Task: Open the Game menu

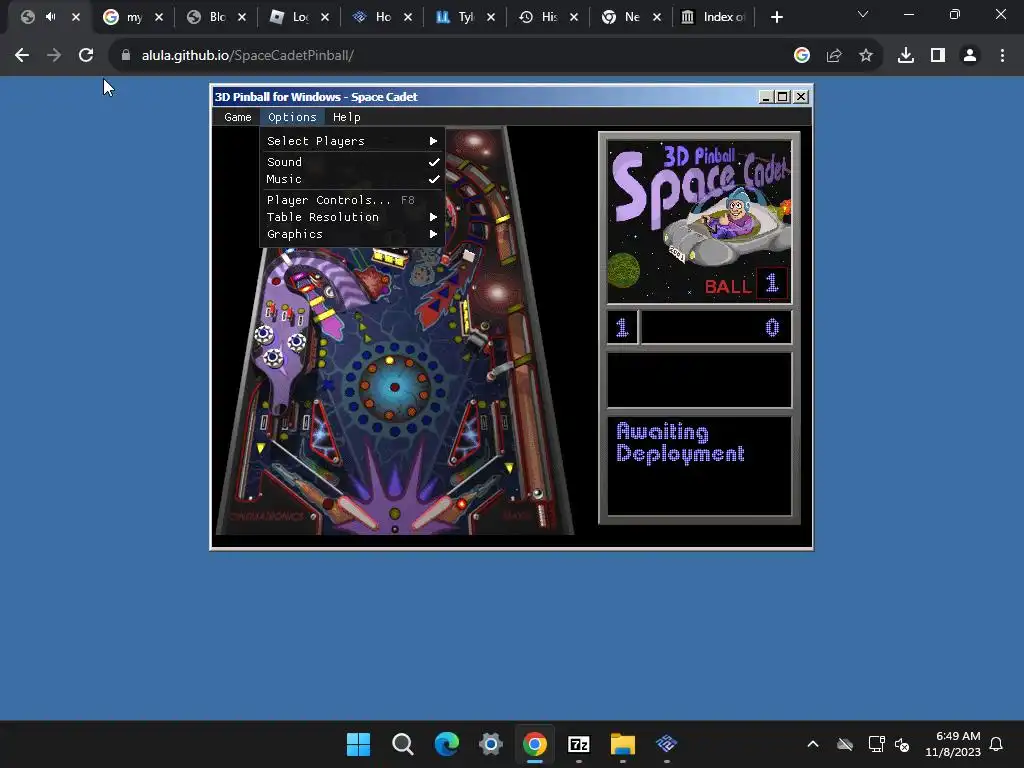Action: [x=237, y=117]
